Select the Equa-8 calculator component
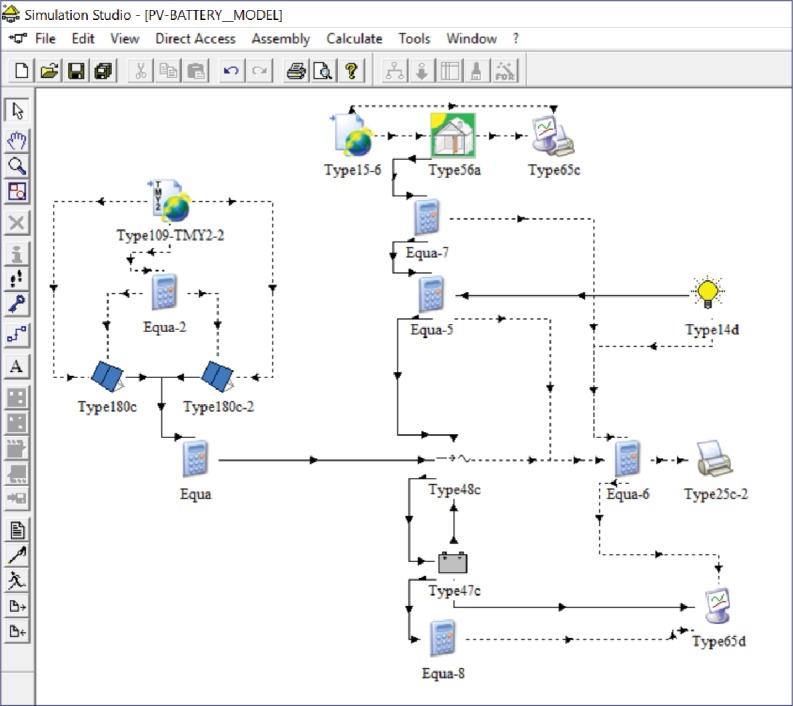The height and width of the screenshot is (706, 793). pyautogui.click(x=443, y=638)
